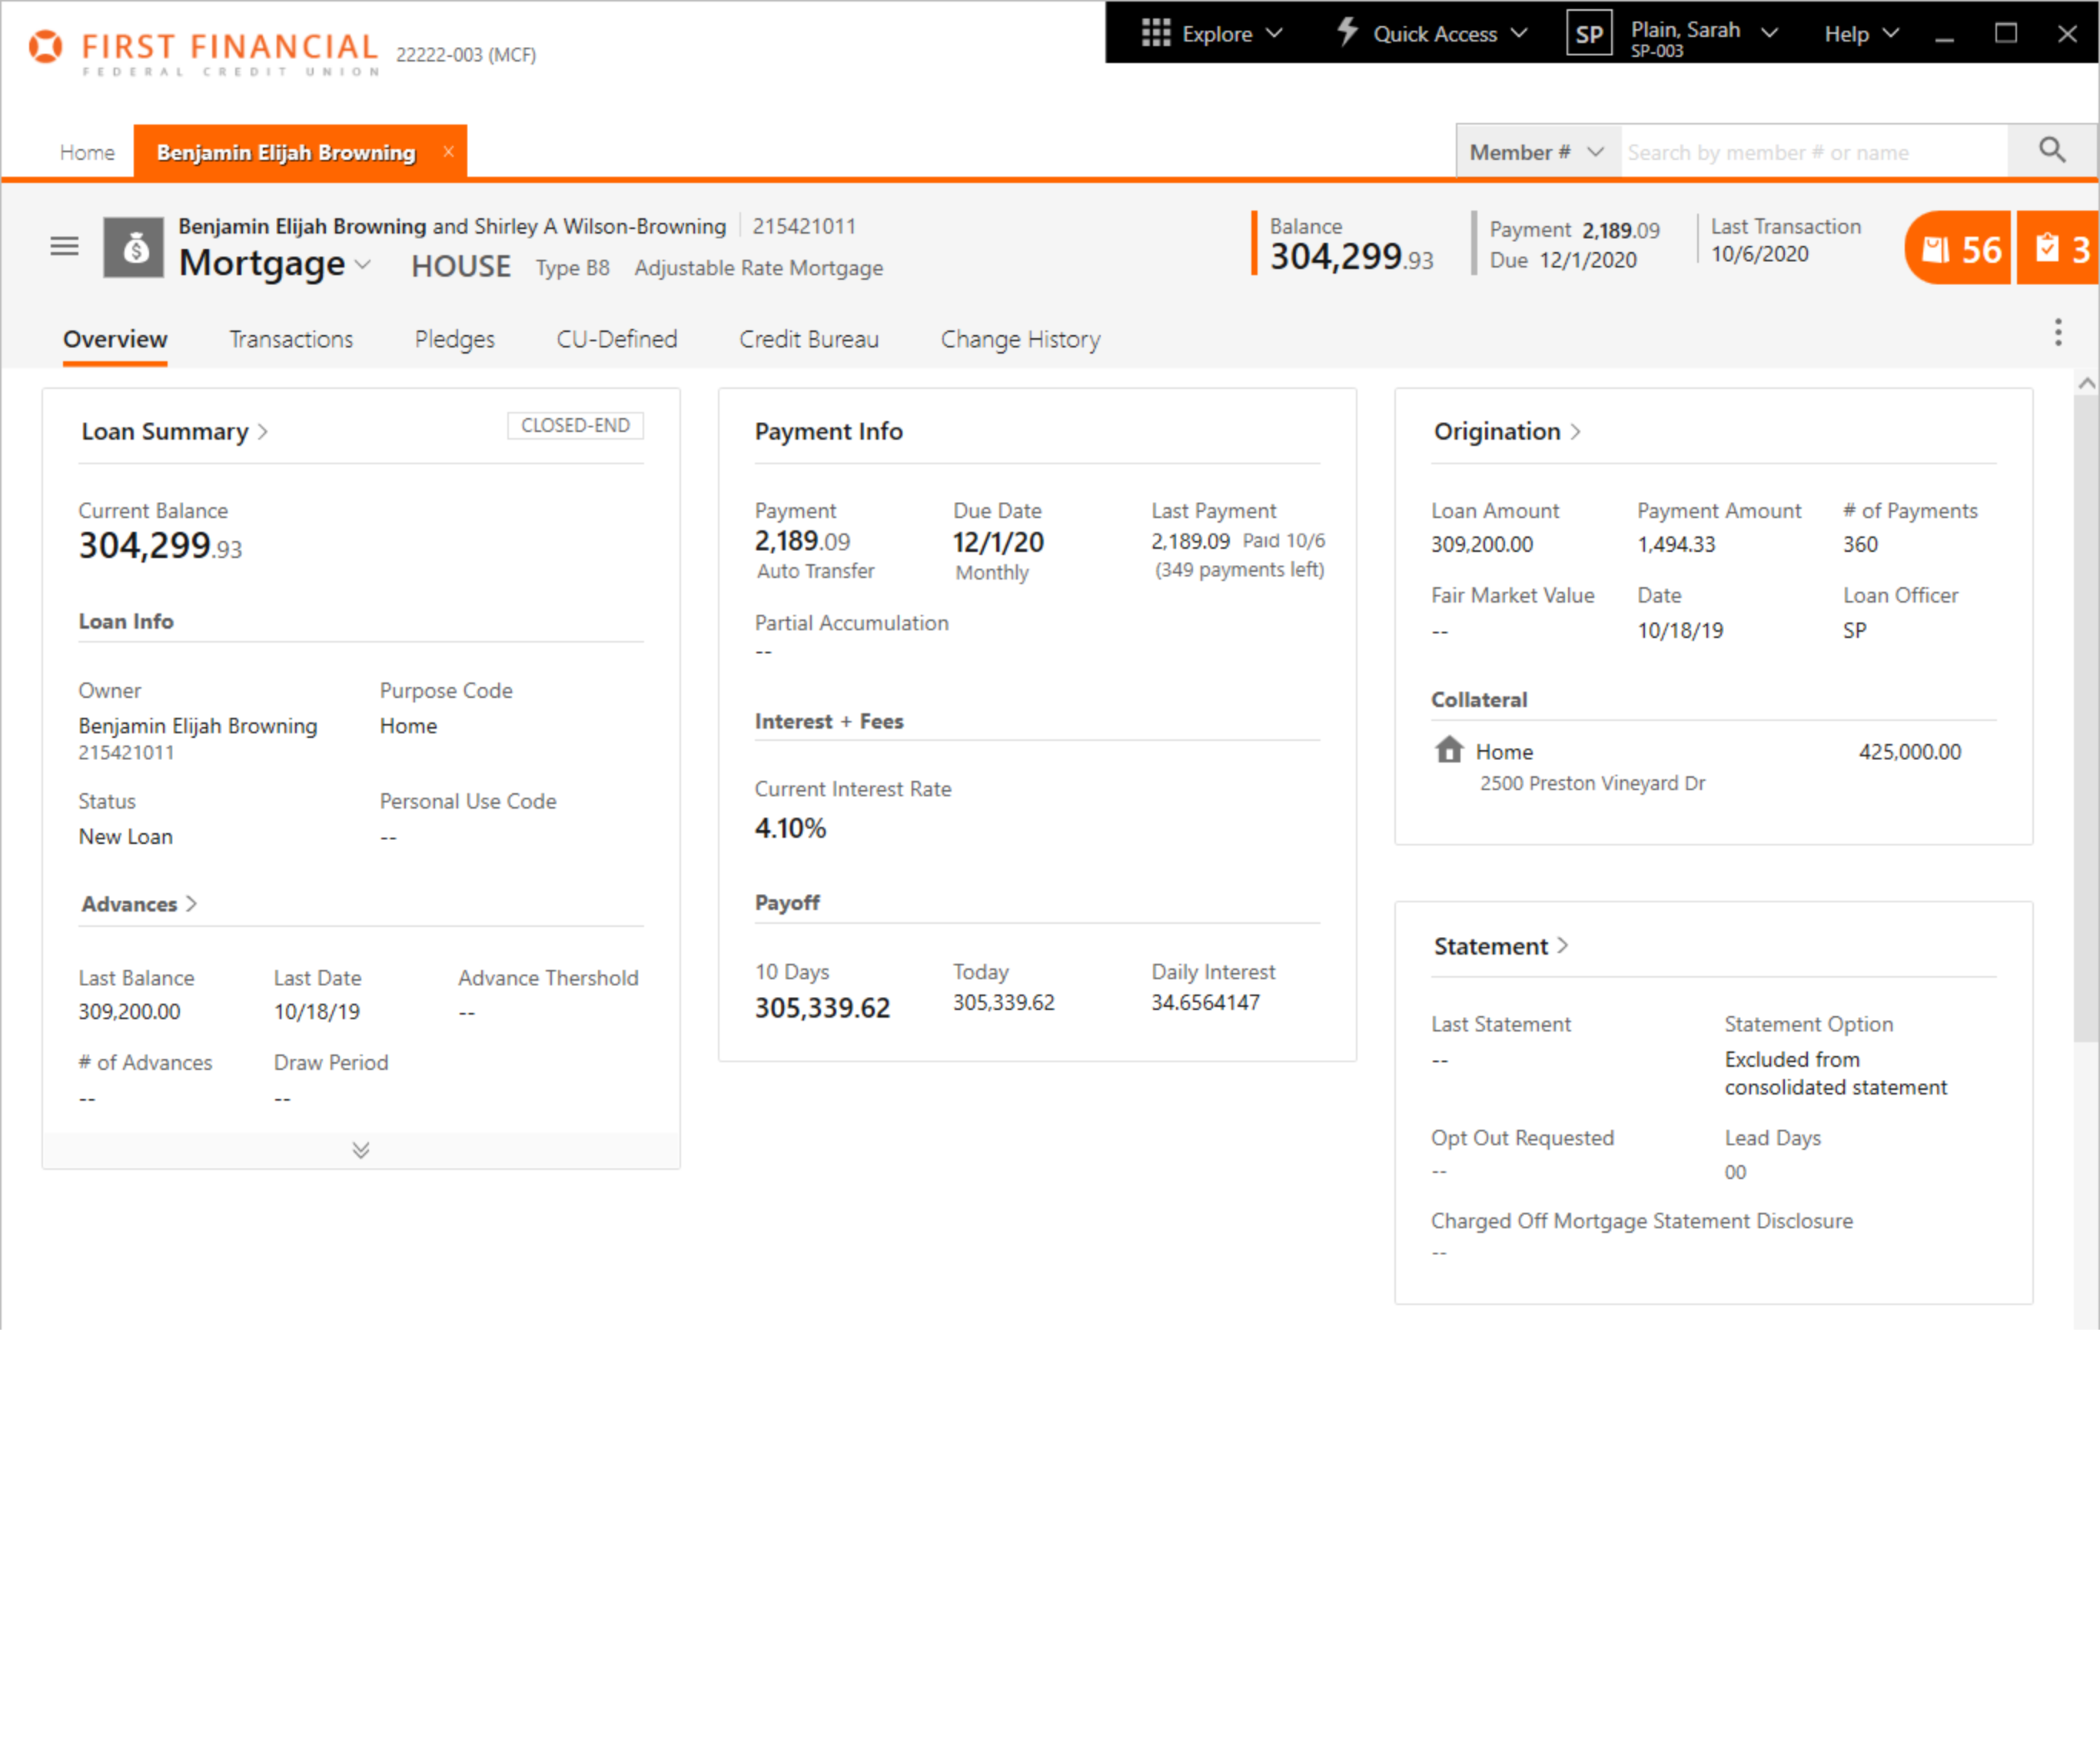Click the 10 Days payoff 305,339.62
The image size is (2100, 1737).
tap(822, 1007)
